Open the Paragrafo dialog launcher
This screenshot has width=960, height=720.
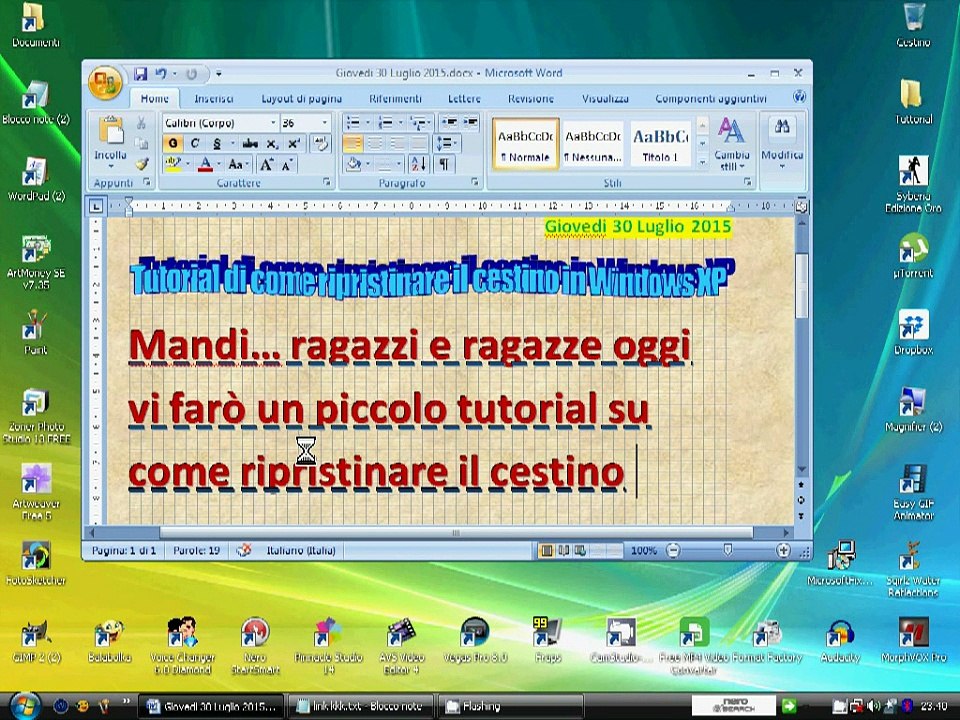(475, 182)
